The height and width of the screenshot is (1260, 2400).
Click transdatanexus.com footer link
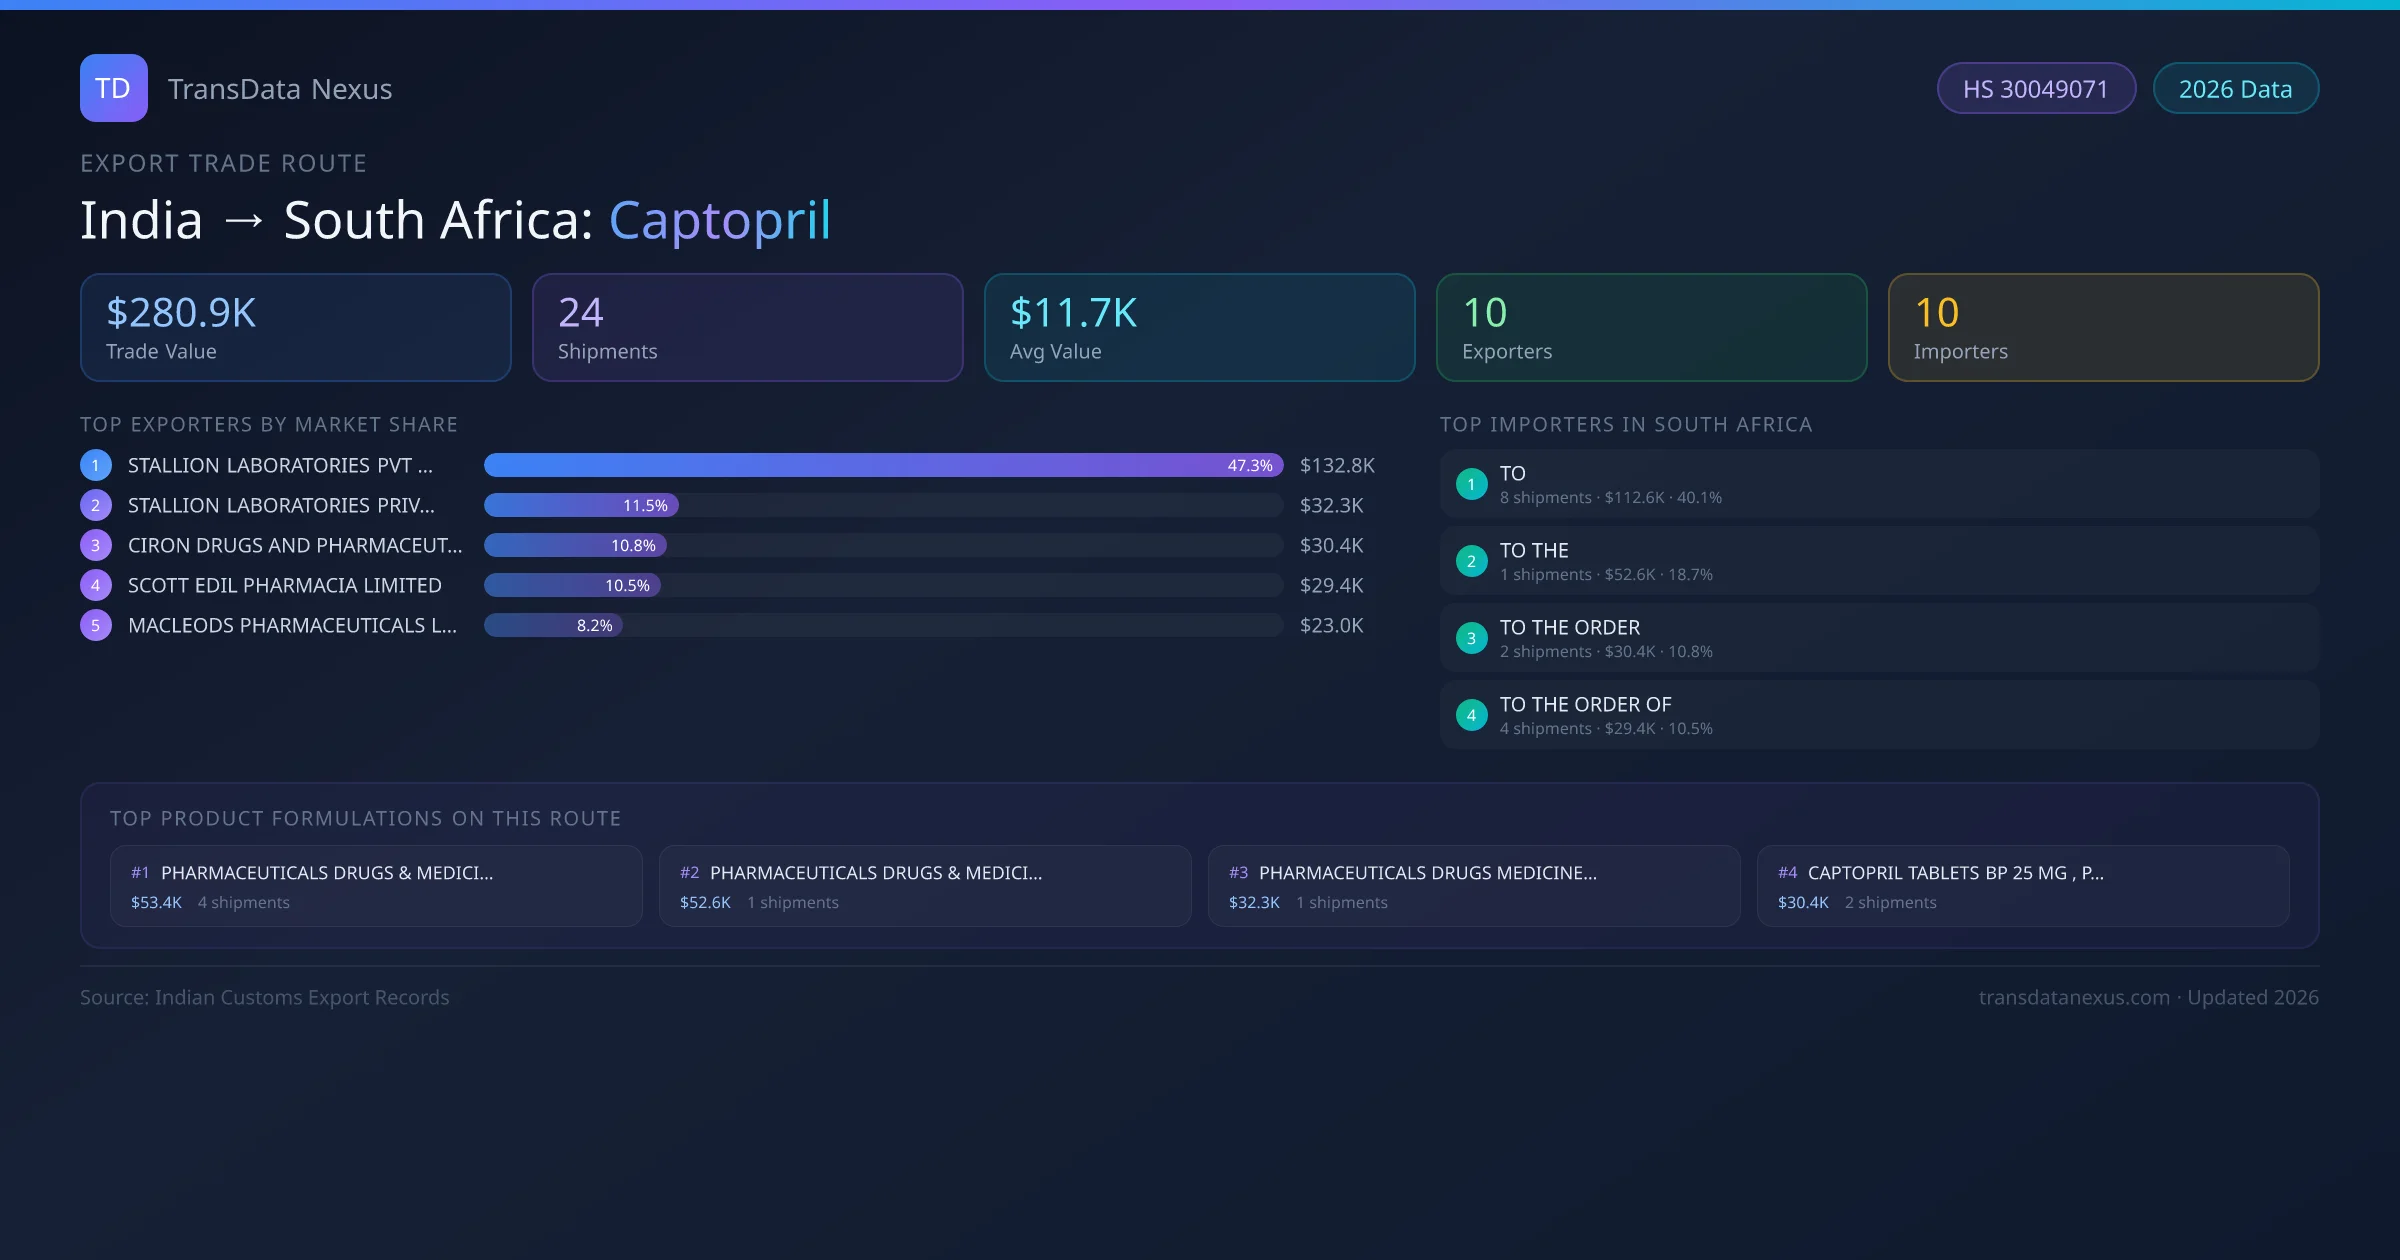point(2073,998)
